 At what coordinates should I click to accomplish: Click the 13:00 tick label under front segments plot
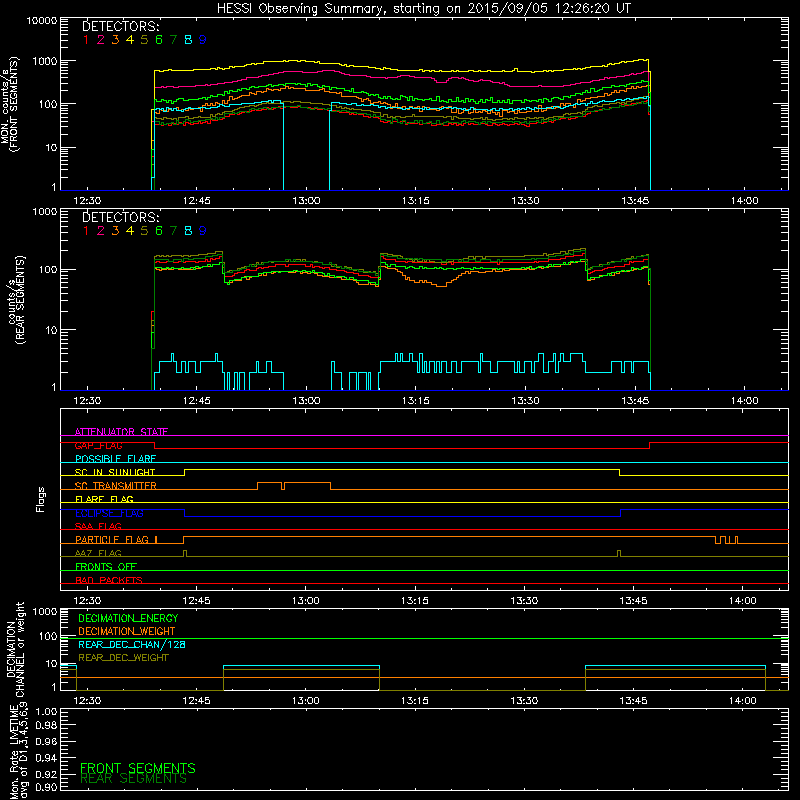[x=306, y=201]
